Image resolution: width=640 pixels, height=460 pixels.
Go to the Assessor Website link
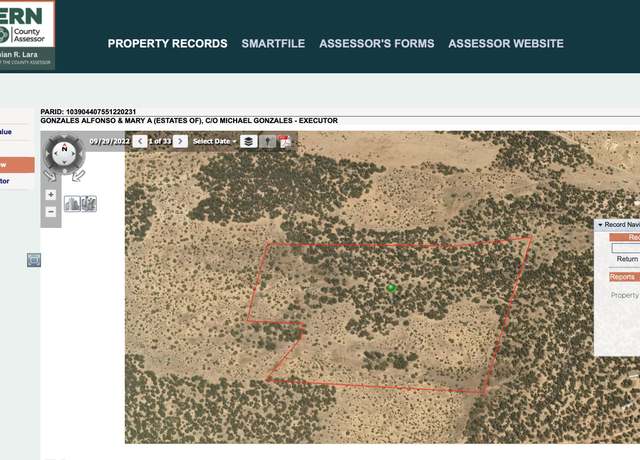(506, 44)
